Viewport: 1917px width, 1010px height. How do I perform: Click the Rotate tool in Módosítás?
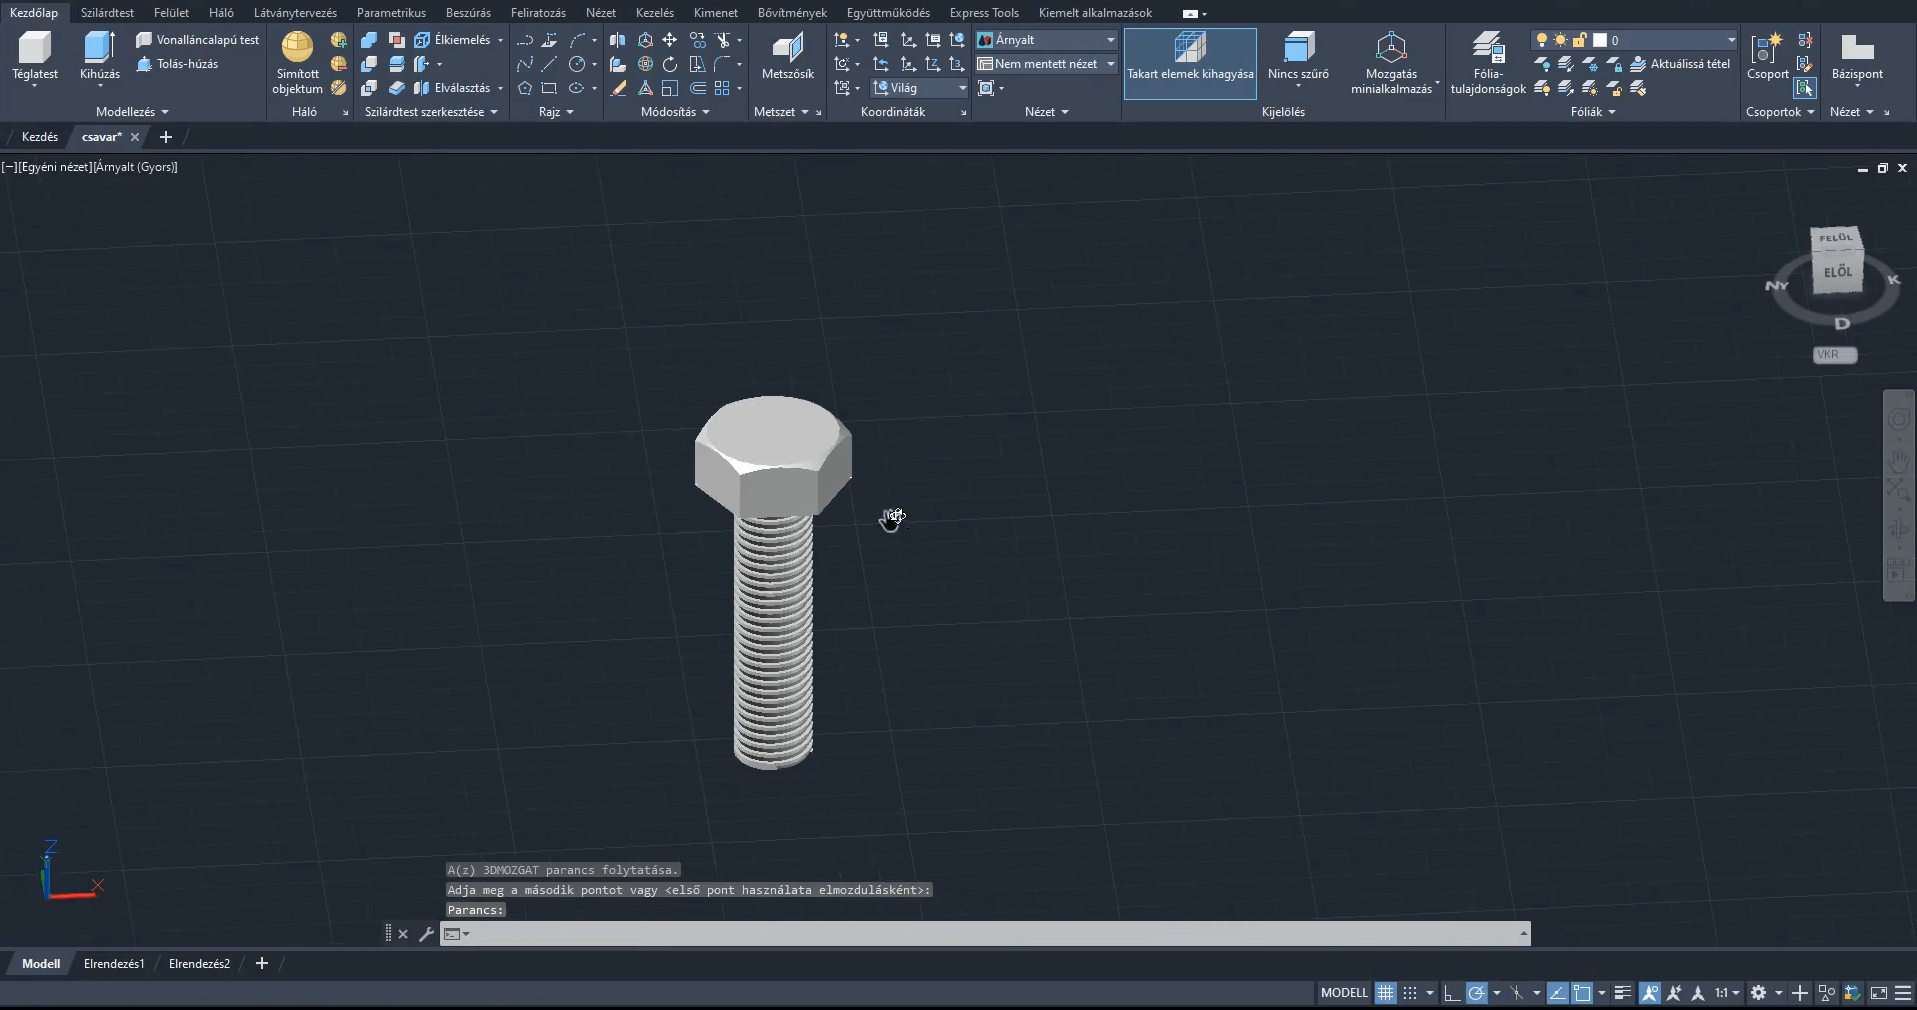tap(669, 64)
